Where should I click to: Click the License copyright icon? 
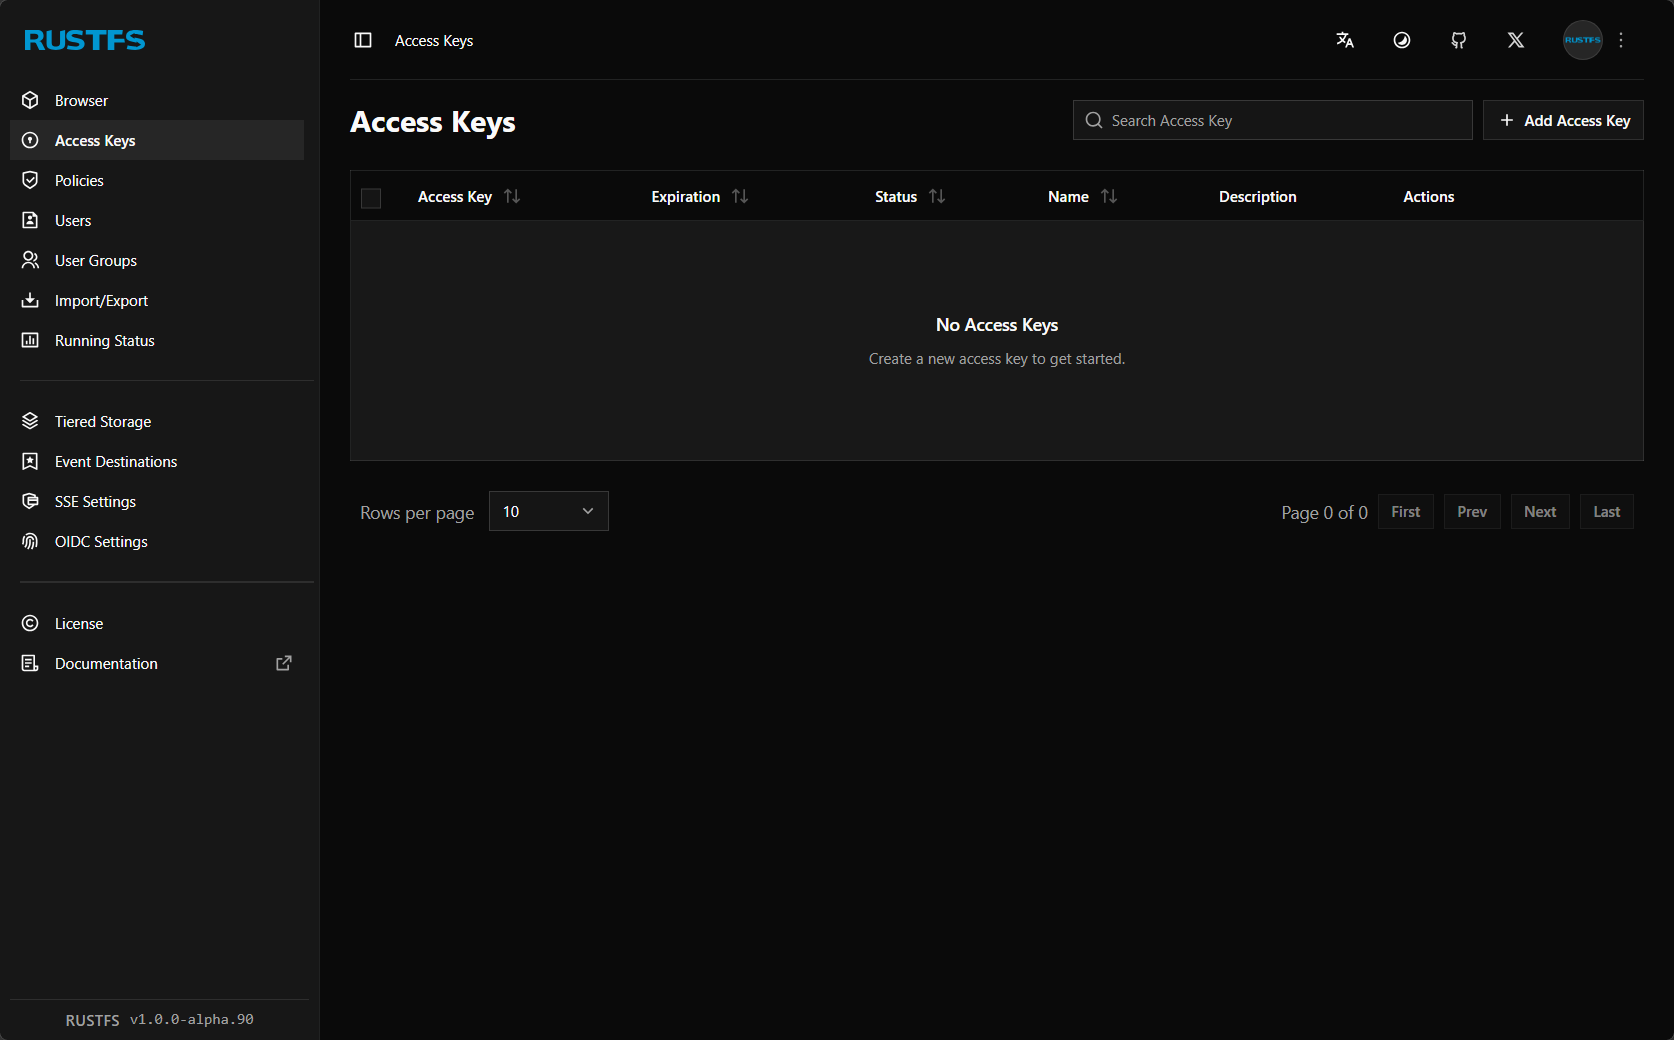[30, 623]
